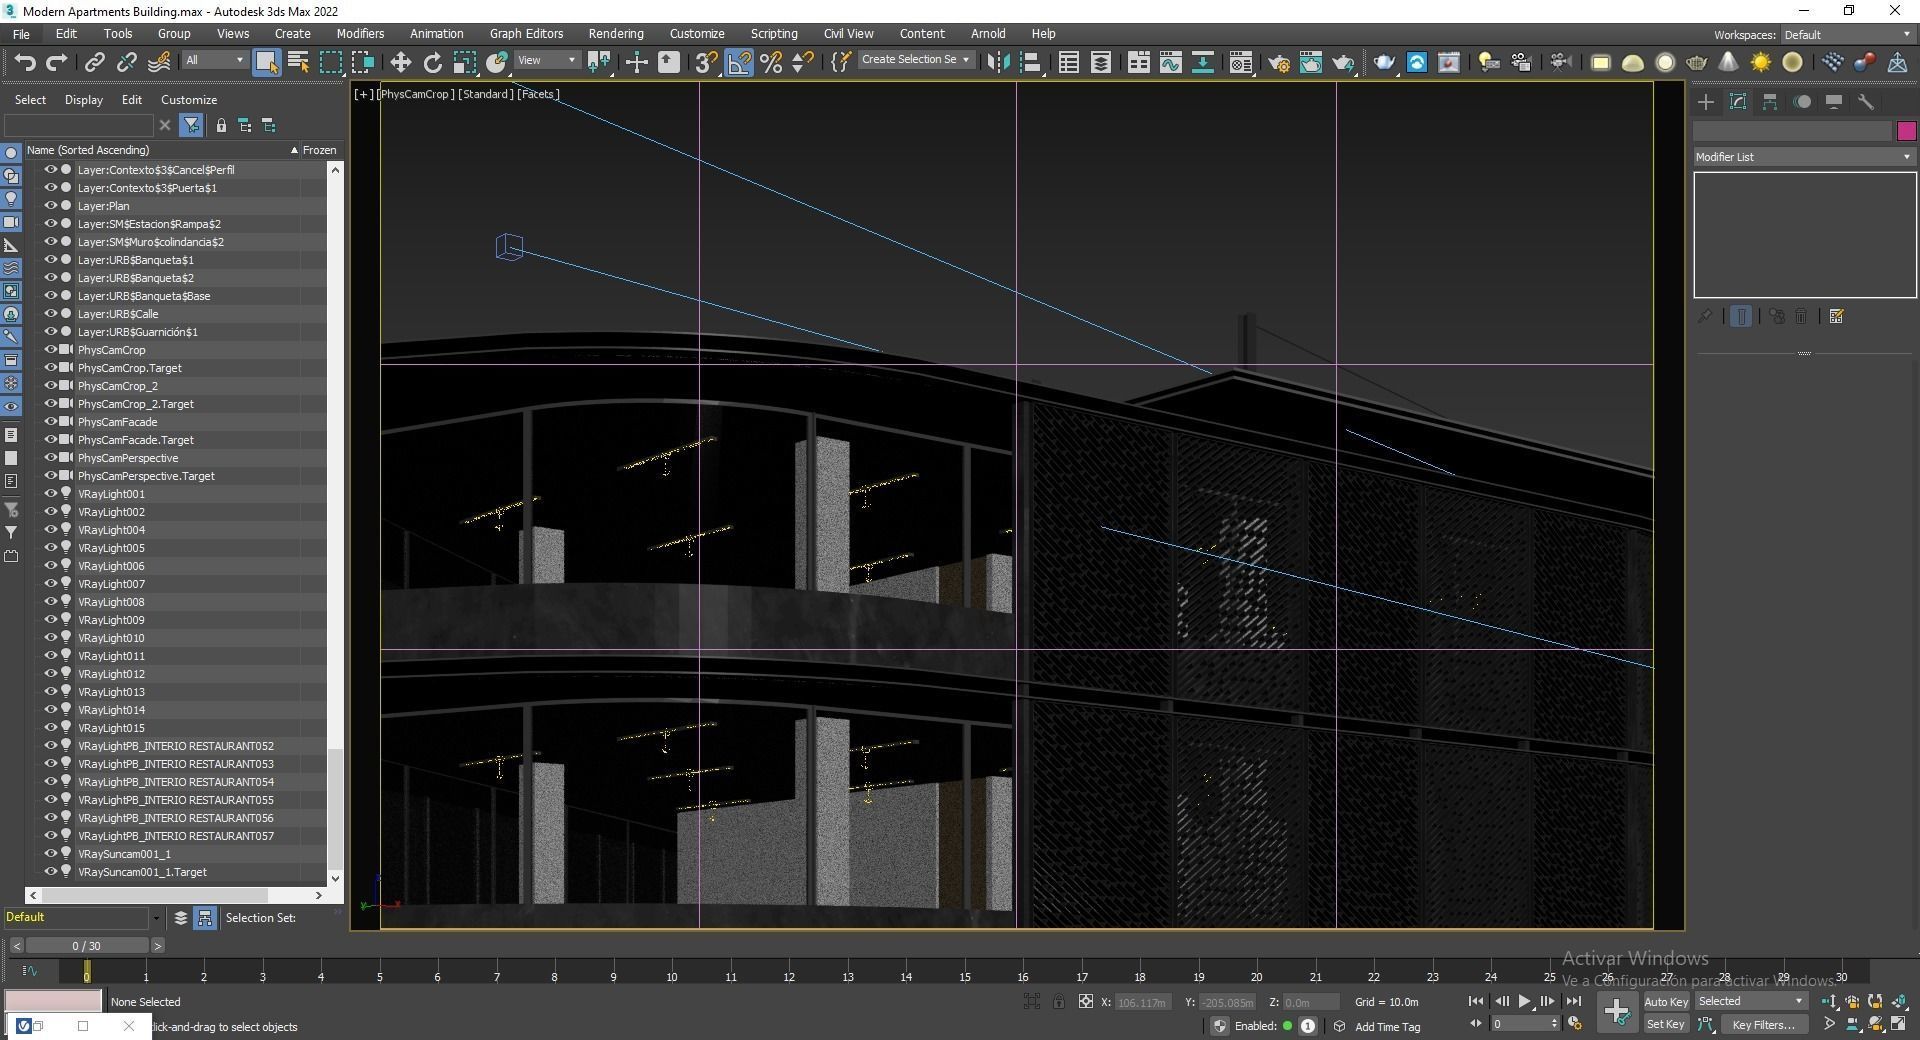
Task: Open the Workspaces Default dropdown
Action: click(1847, 35)
